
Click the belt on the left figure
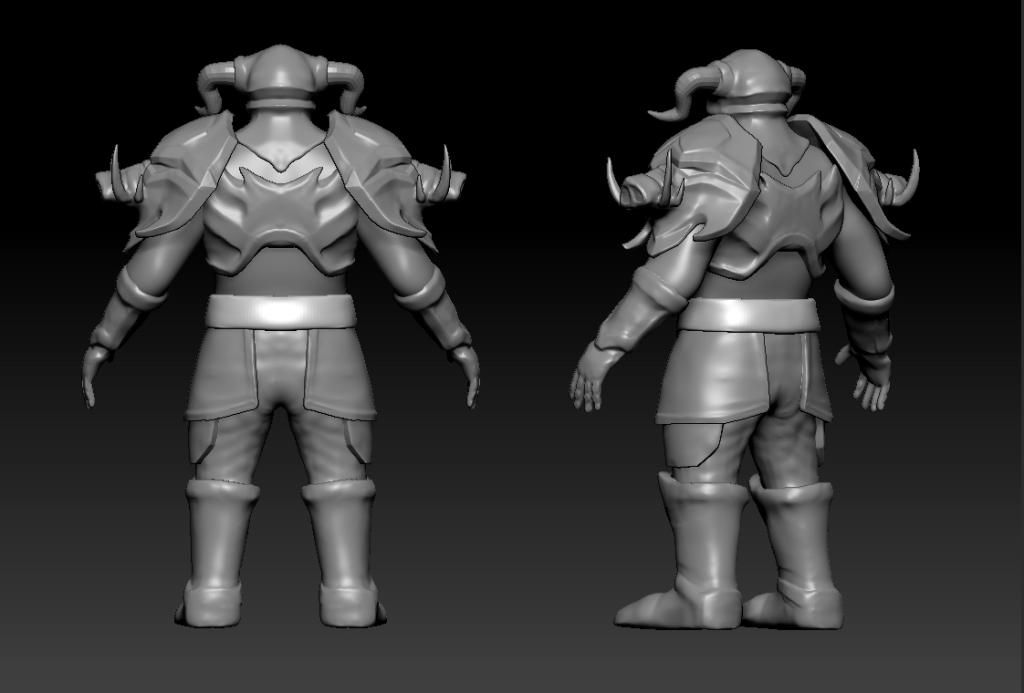point(281,311)
